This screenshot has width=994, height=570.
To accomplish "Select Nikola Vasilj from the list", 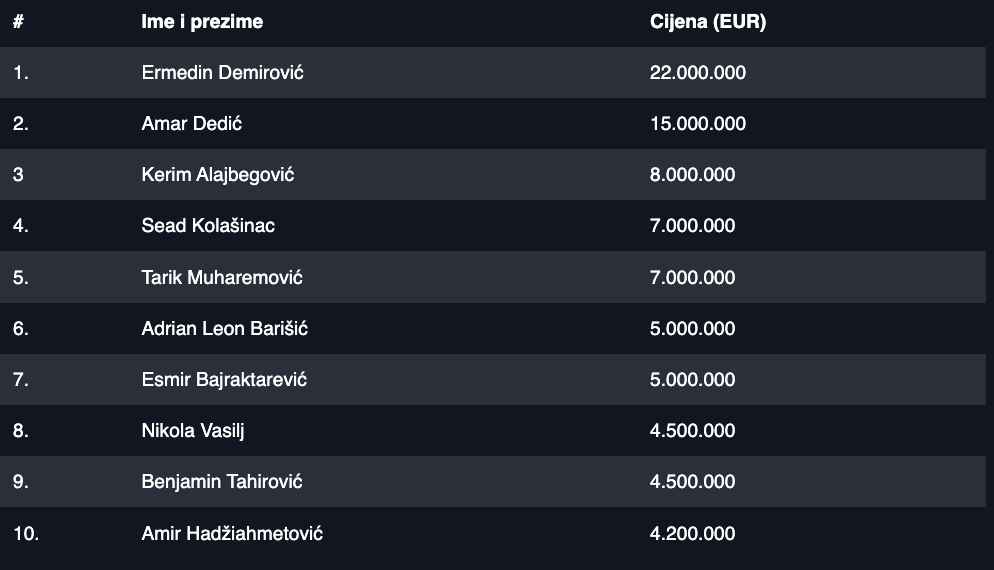I will click(x=193, y=431).
